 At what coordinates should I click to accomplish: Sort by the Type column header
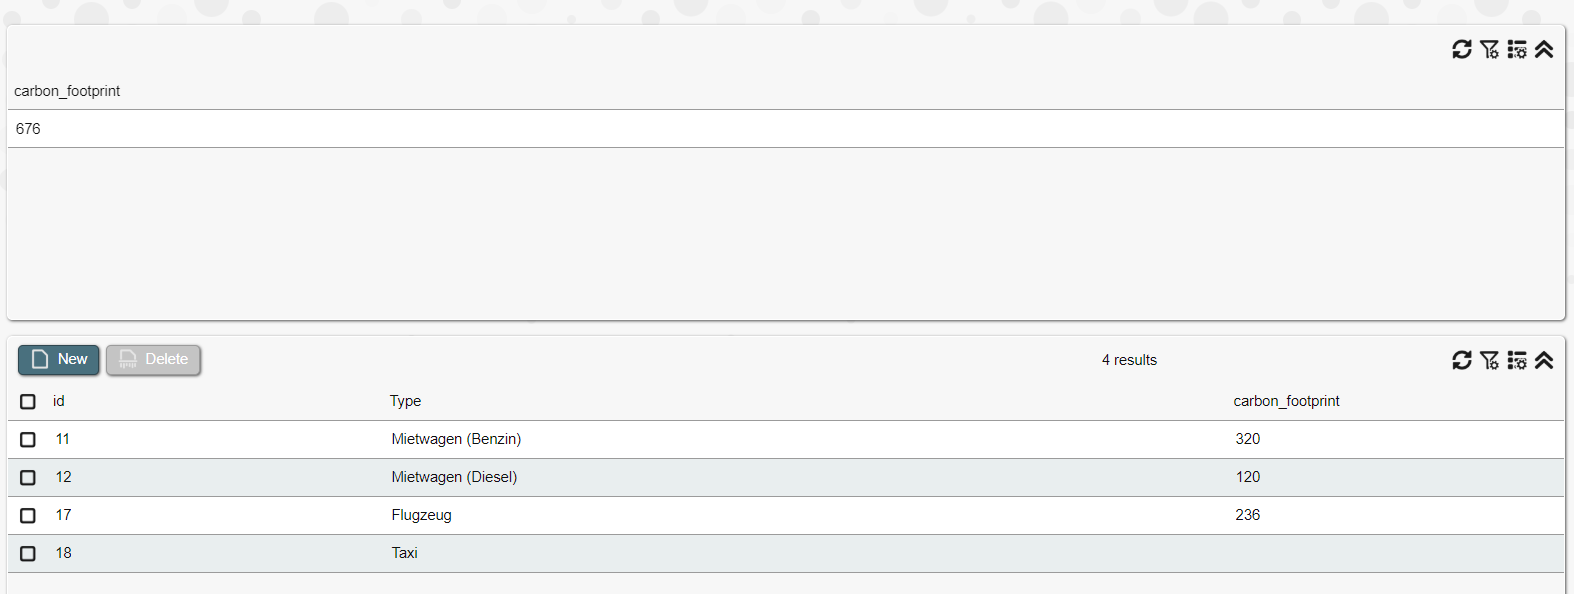click(x=405, y=401)
